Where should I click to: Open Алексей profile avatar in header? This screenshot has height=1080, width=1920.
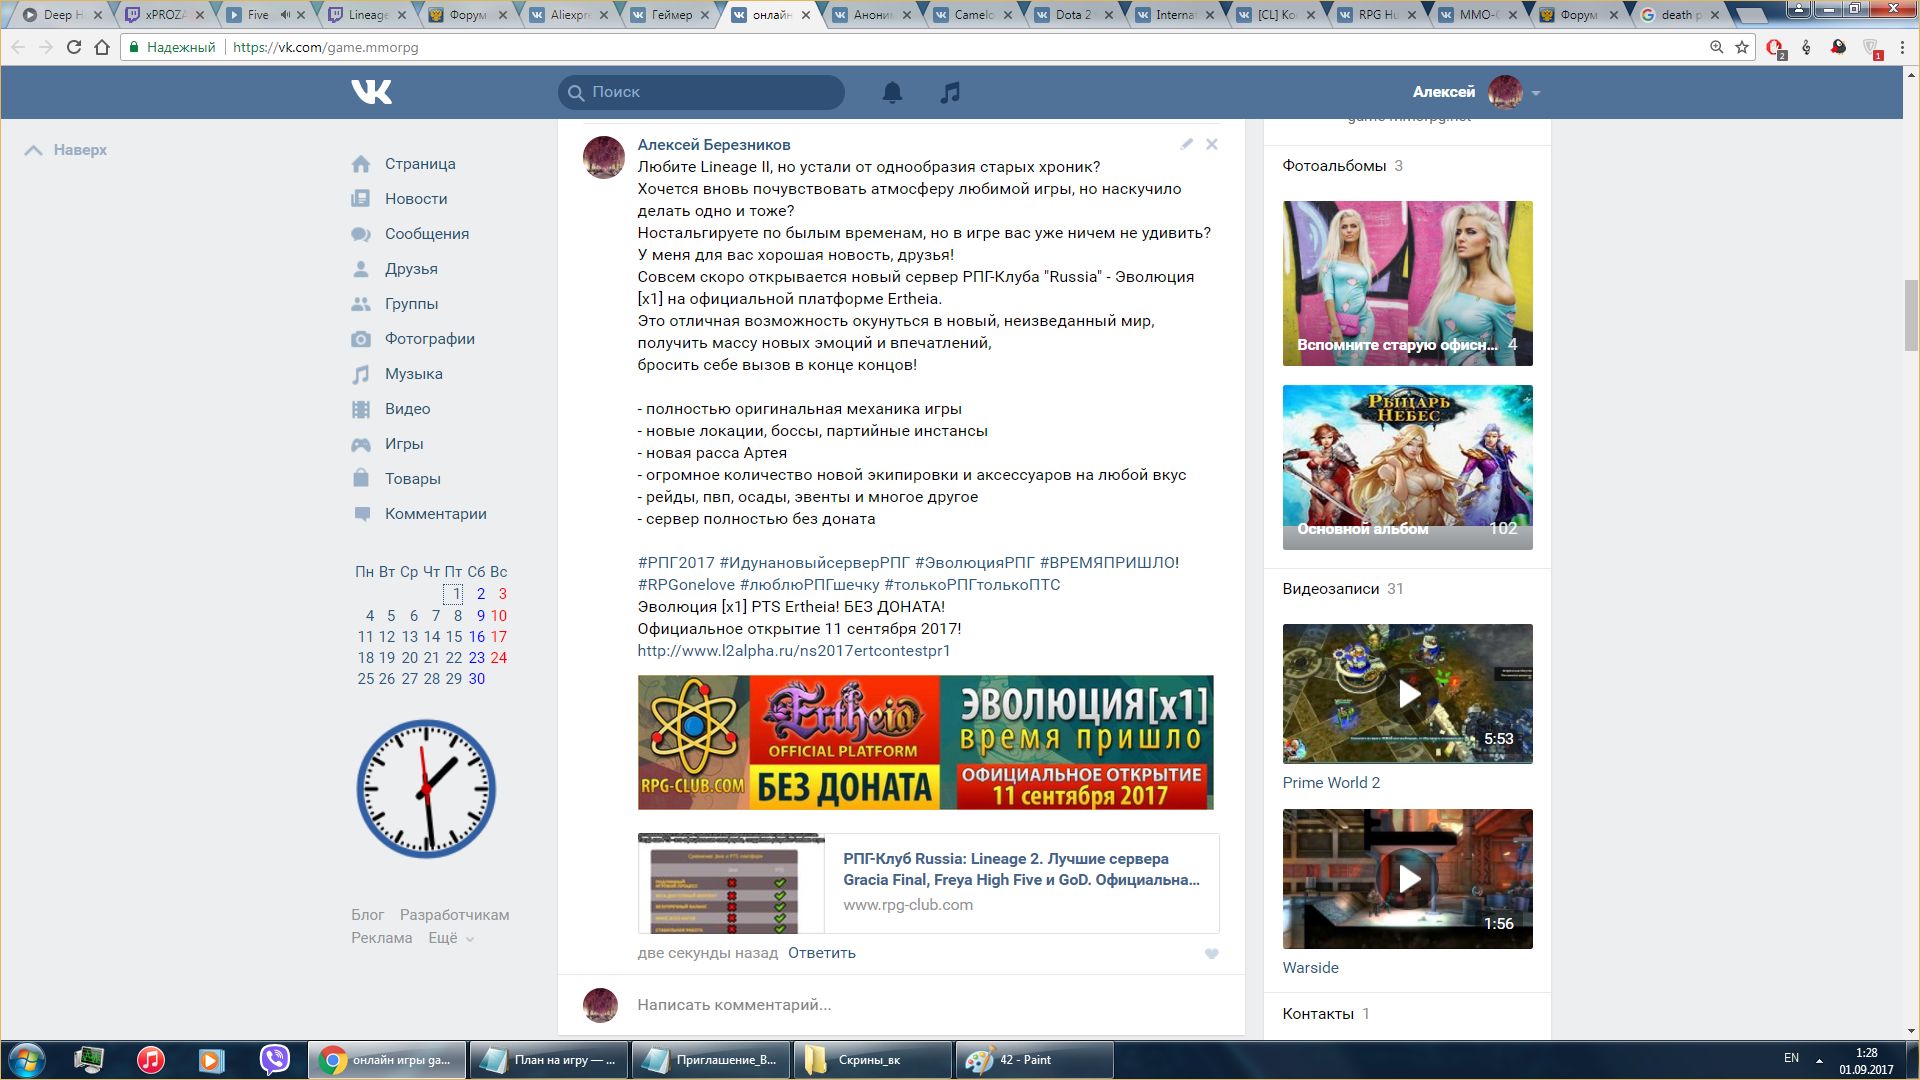tap(1505, 92)
